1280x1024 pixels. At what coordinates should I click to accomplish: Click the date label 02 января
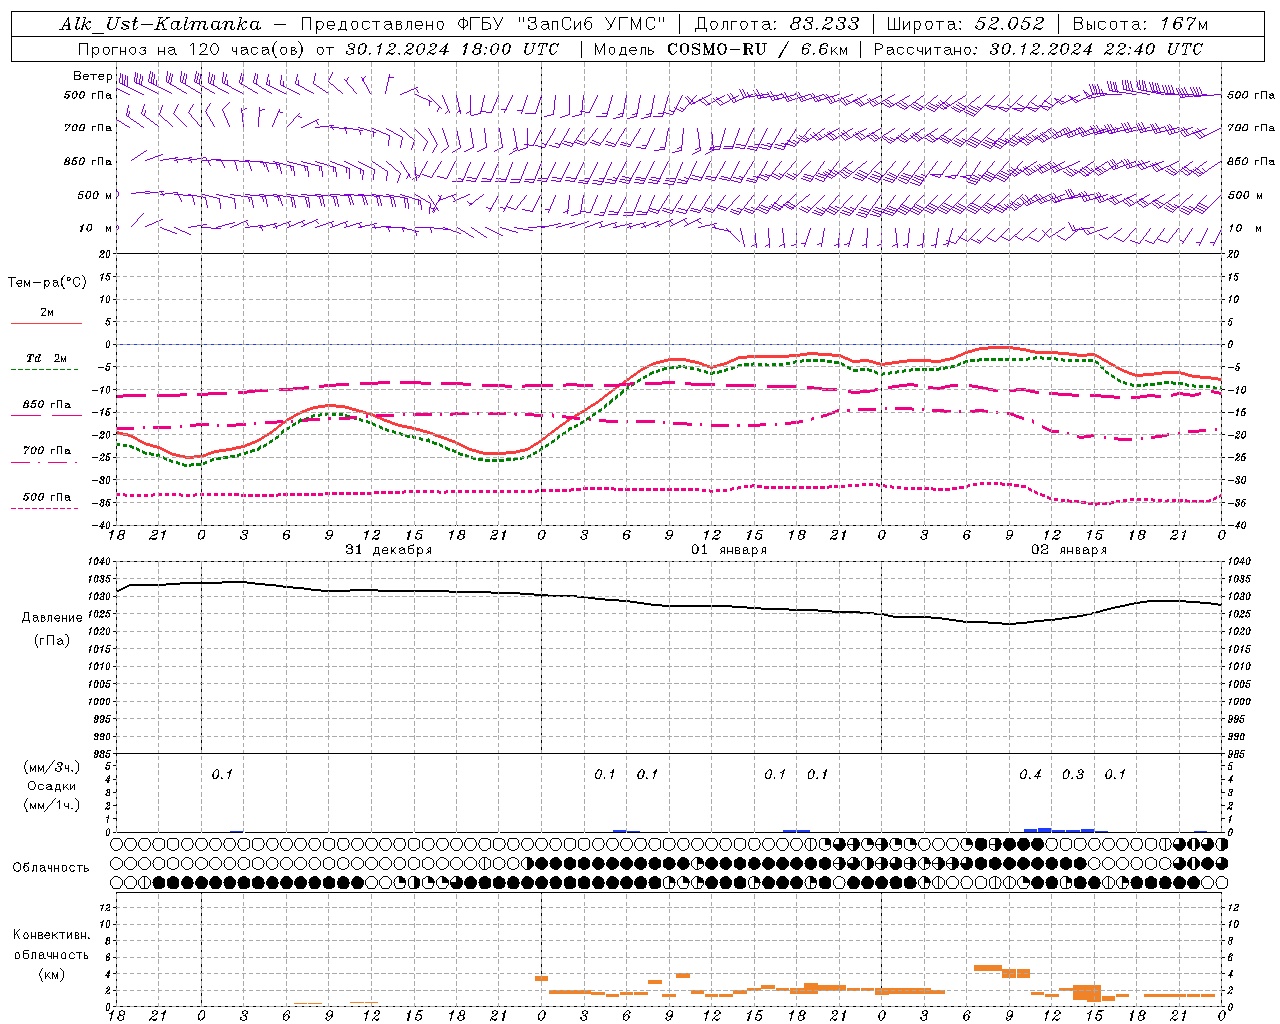coord(1069,550)
